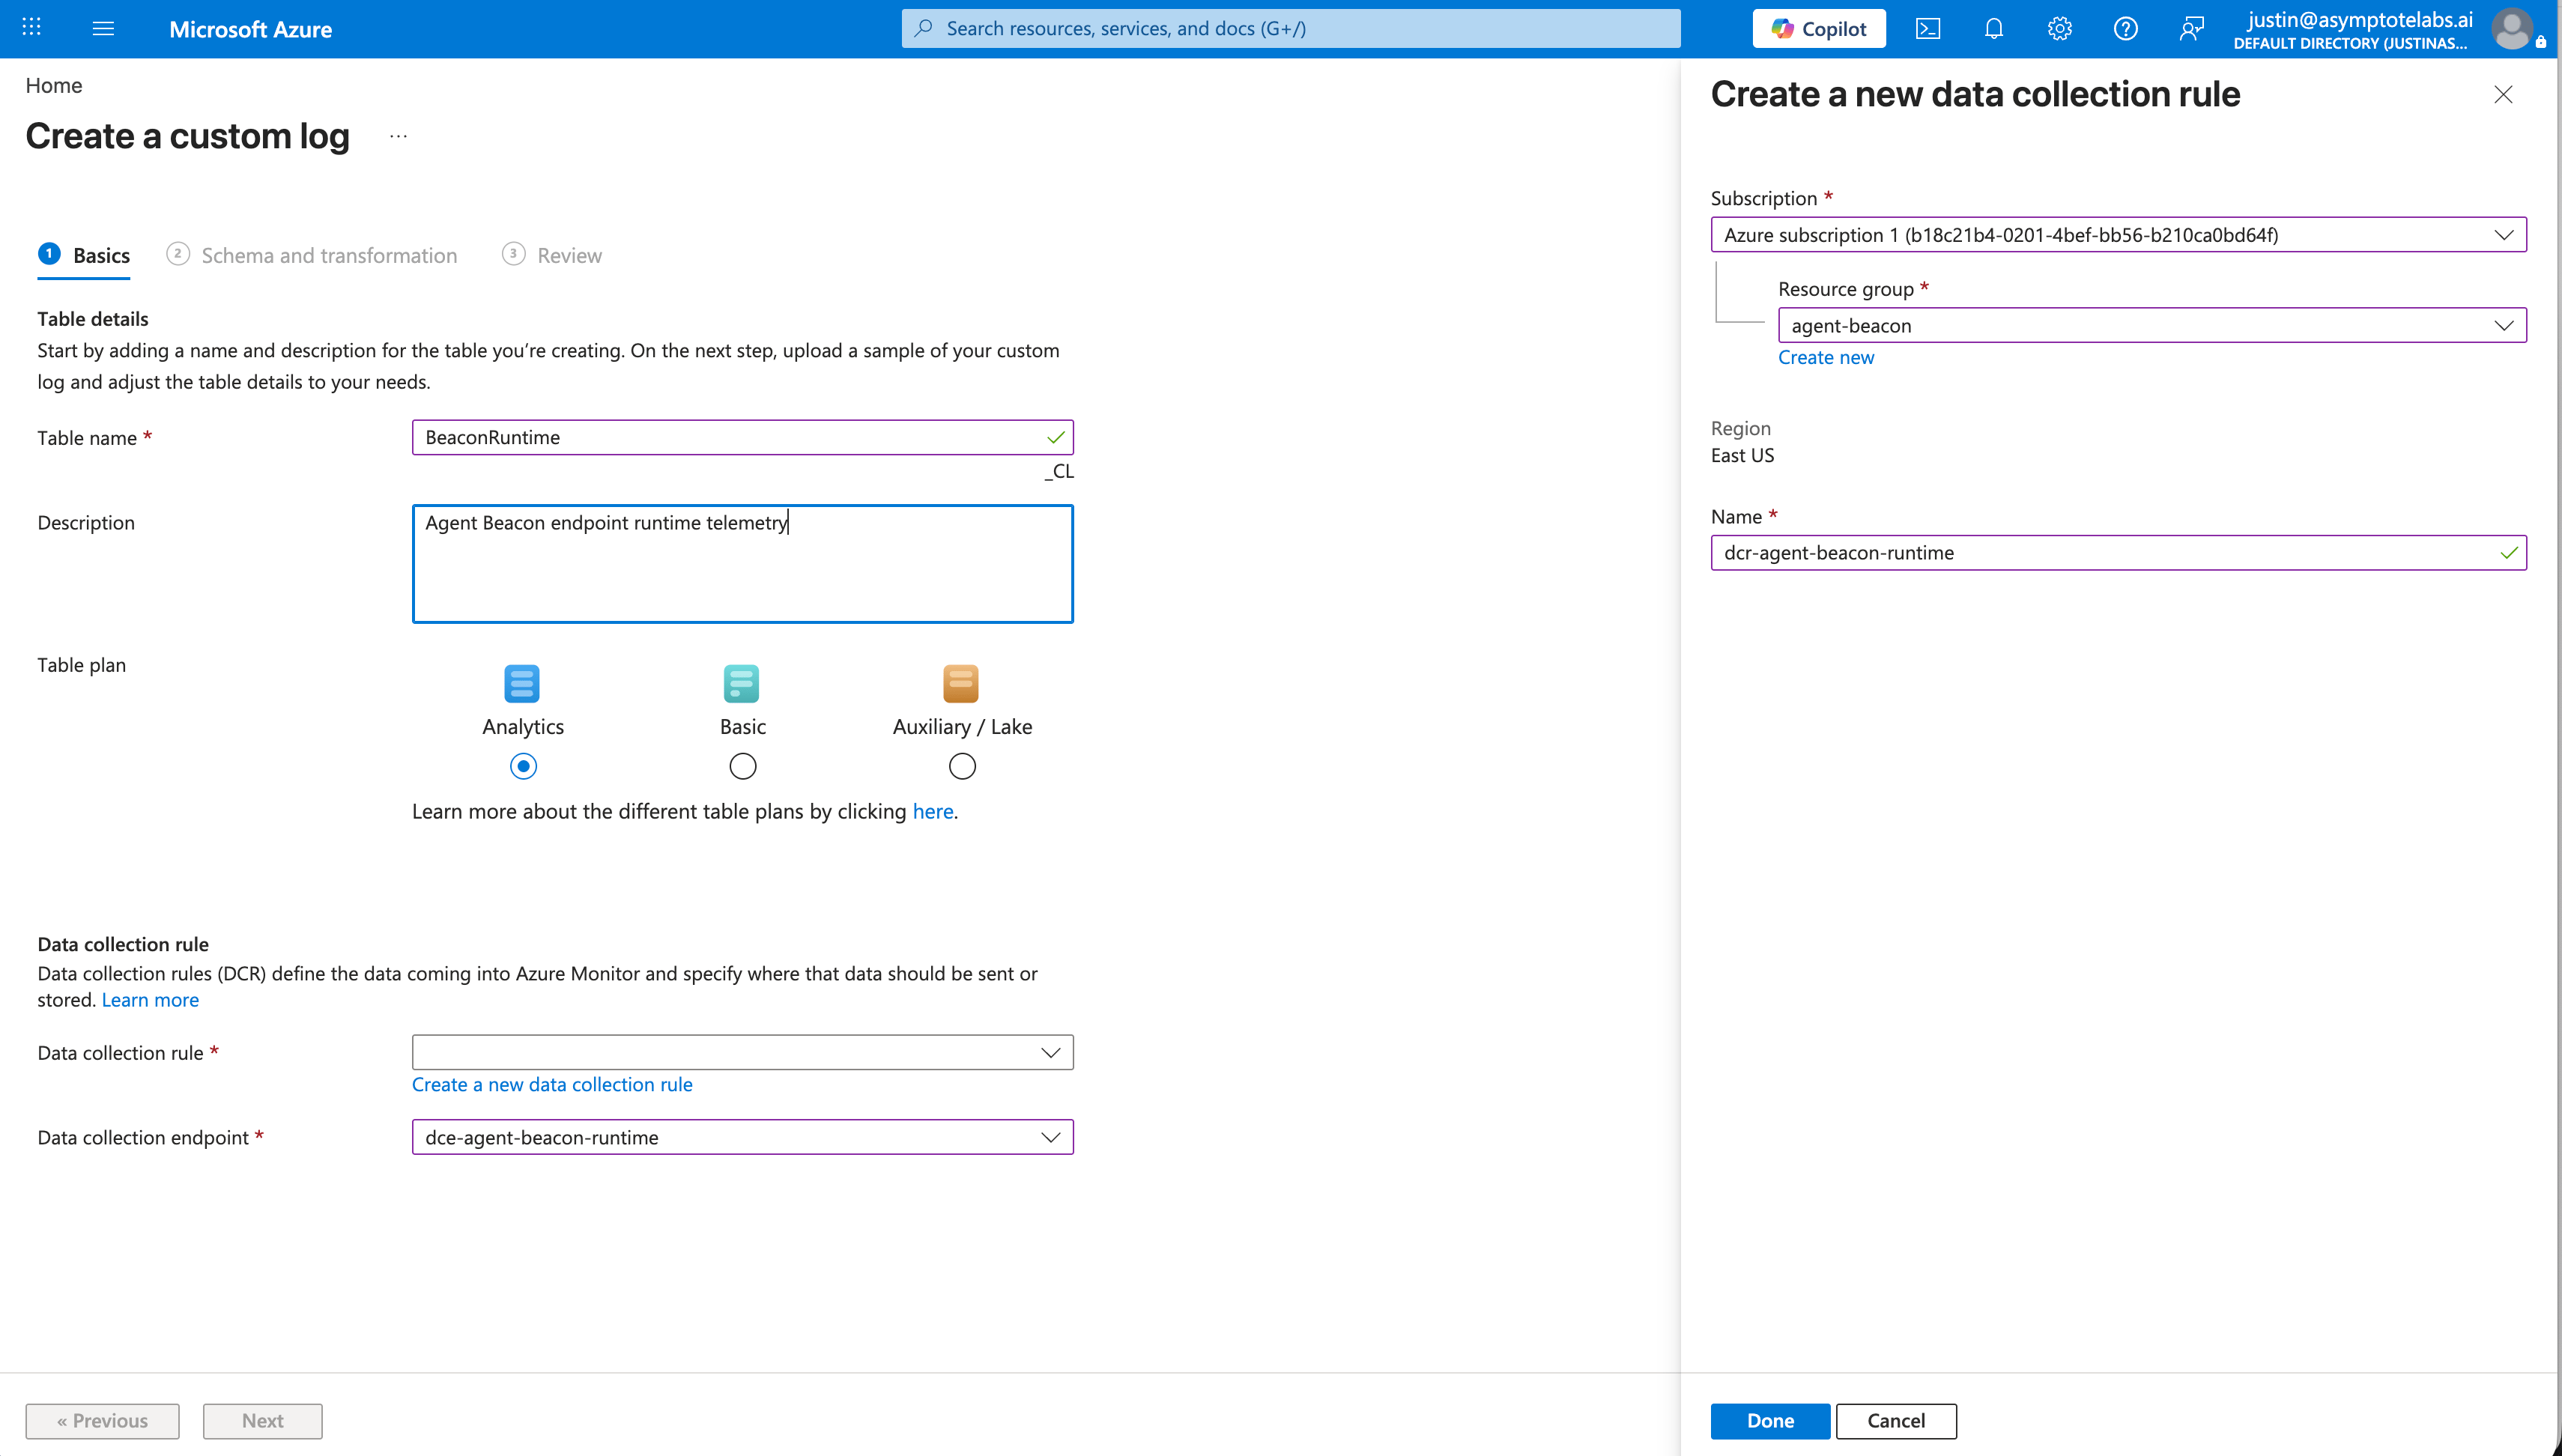
Task: Click into the Table name field
Action: pos(743,437)
